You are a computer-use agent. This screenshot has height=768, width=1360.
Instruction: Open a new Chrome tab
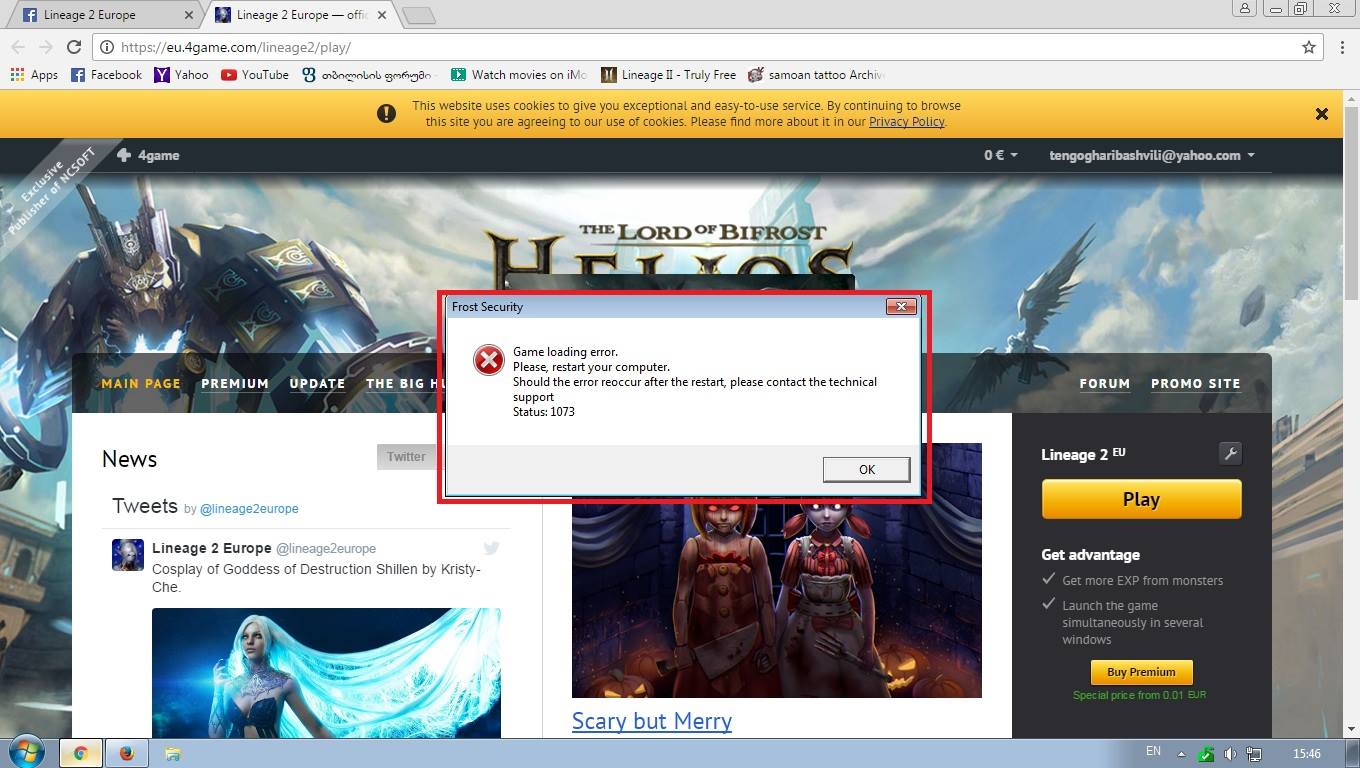pos(419,15)
